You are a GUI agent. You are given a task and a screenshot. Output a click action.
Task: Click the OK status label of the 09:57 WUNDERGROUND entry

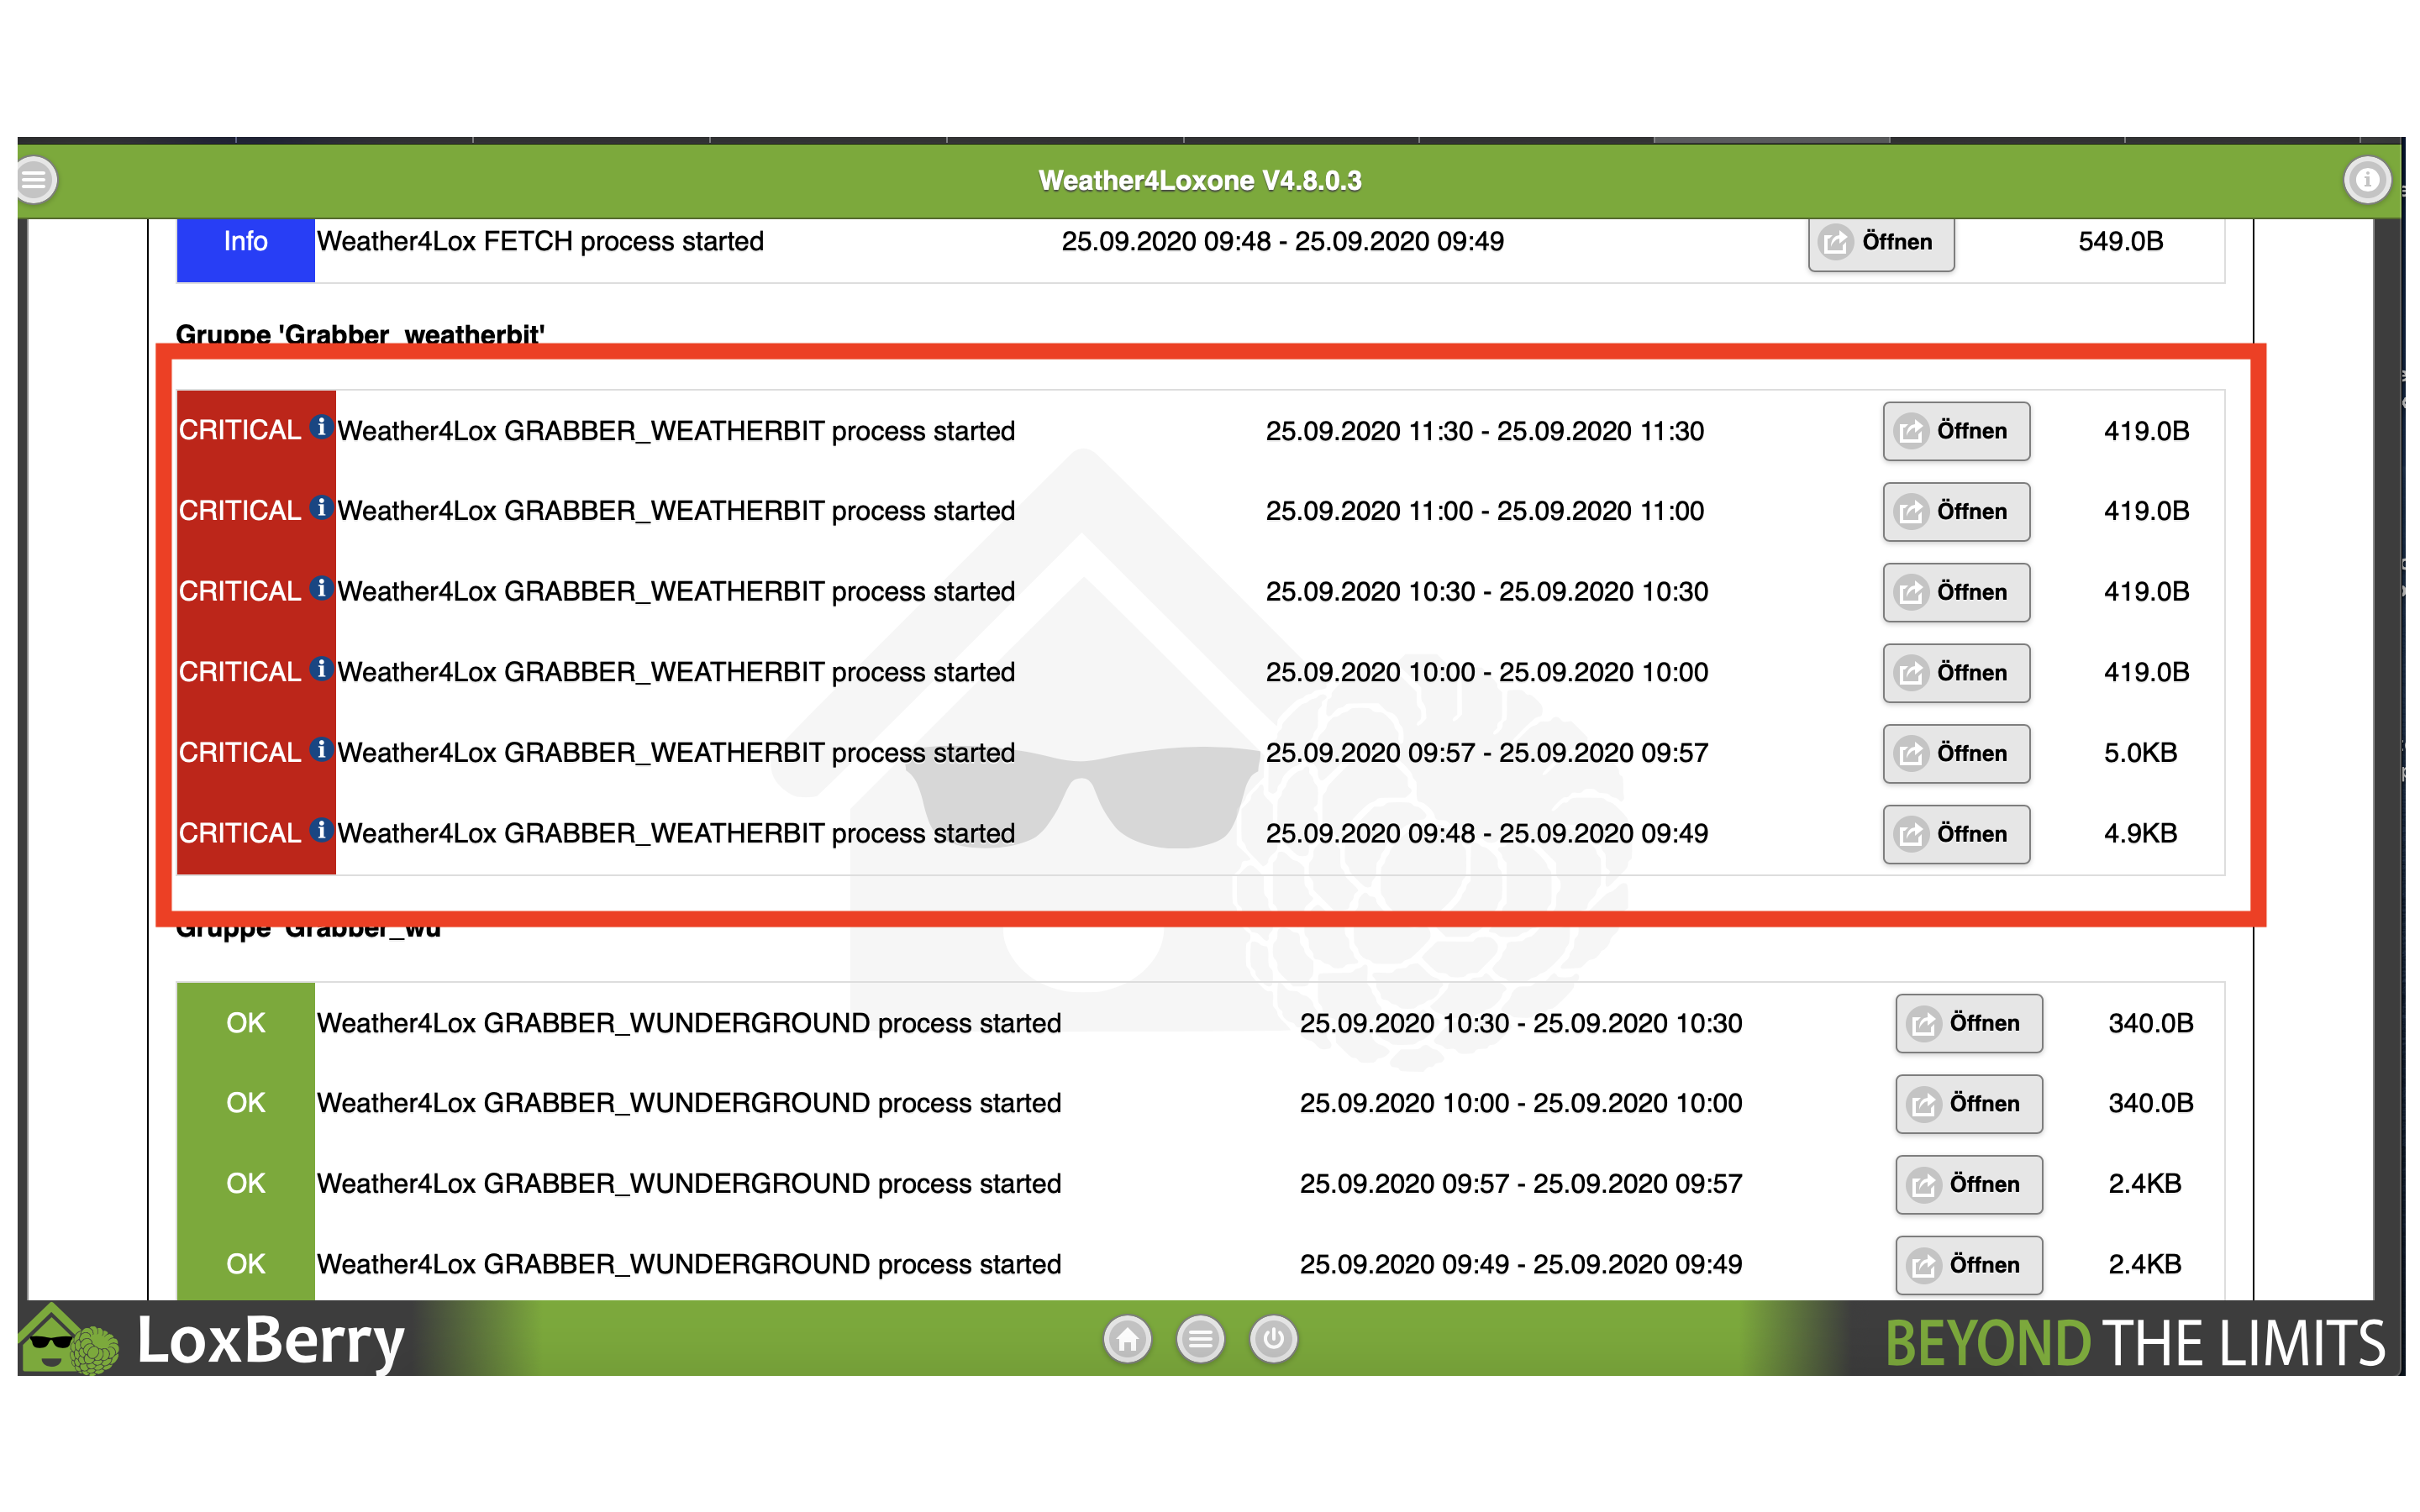coord(245,1184)
